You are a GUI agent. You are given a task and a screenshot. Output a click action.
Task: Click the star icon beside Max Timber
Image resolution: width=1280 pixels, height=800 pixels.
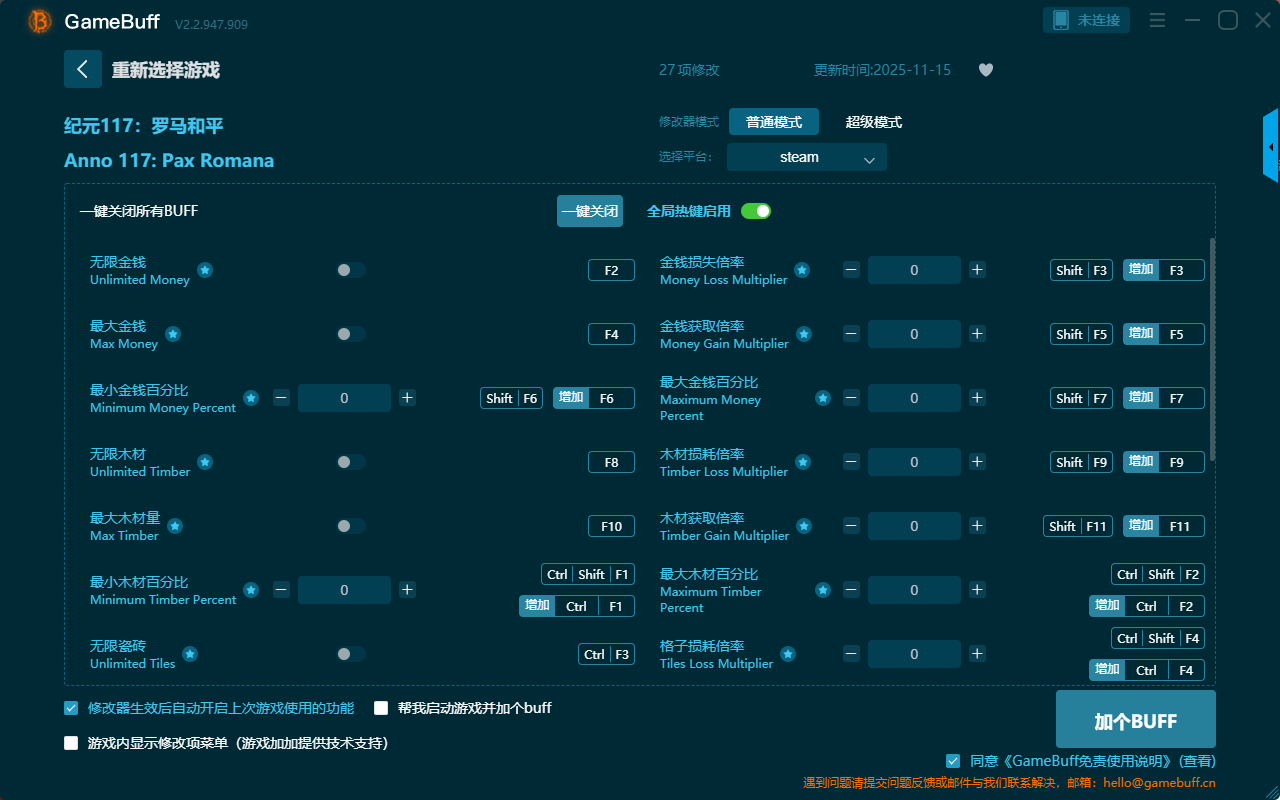click(175, 526)
